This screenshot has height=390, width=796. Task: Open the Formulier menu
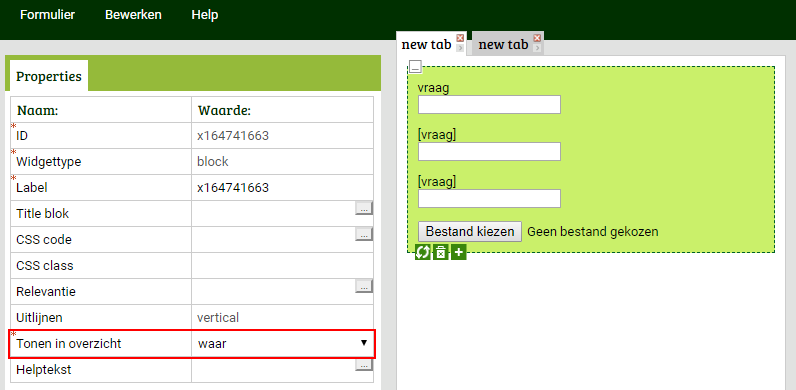47,15
